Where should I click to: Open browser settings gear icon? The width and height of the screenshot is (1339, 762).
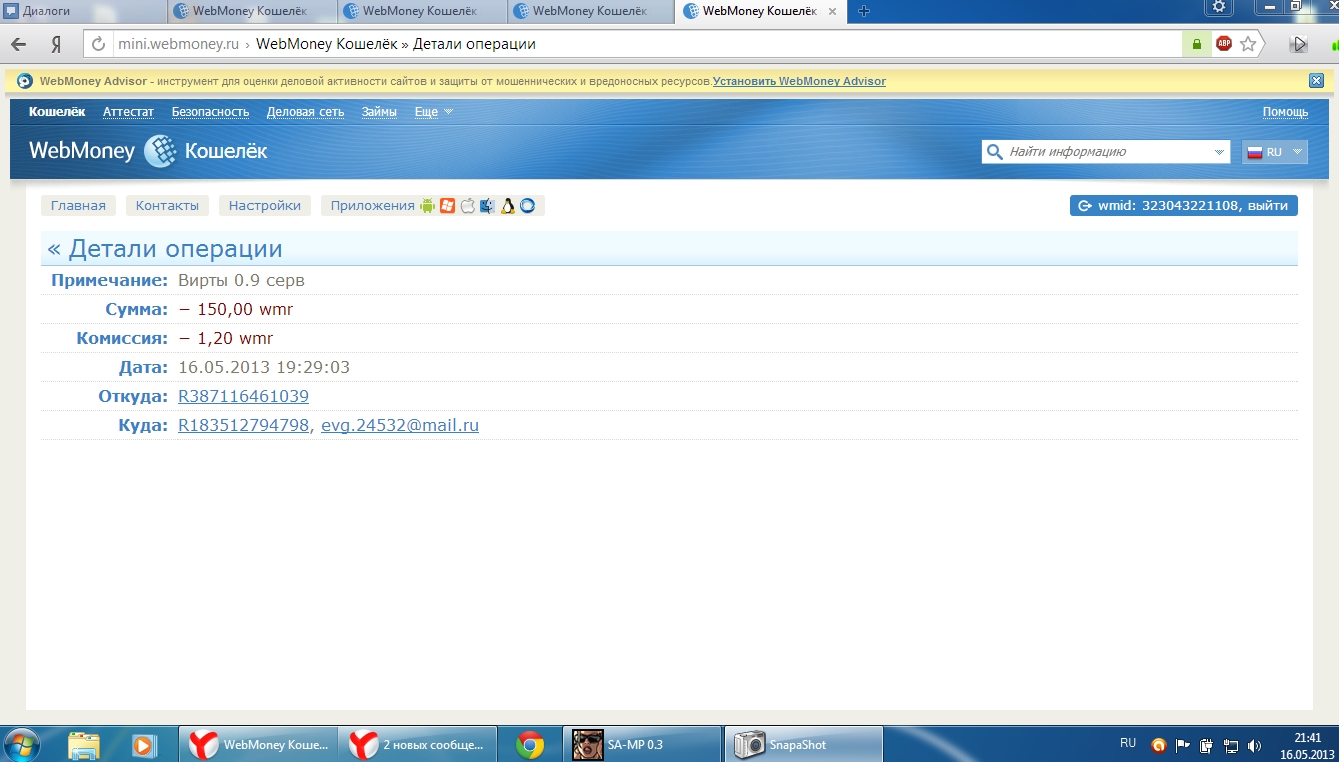tap(1218, 8)
